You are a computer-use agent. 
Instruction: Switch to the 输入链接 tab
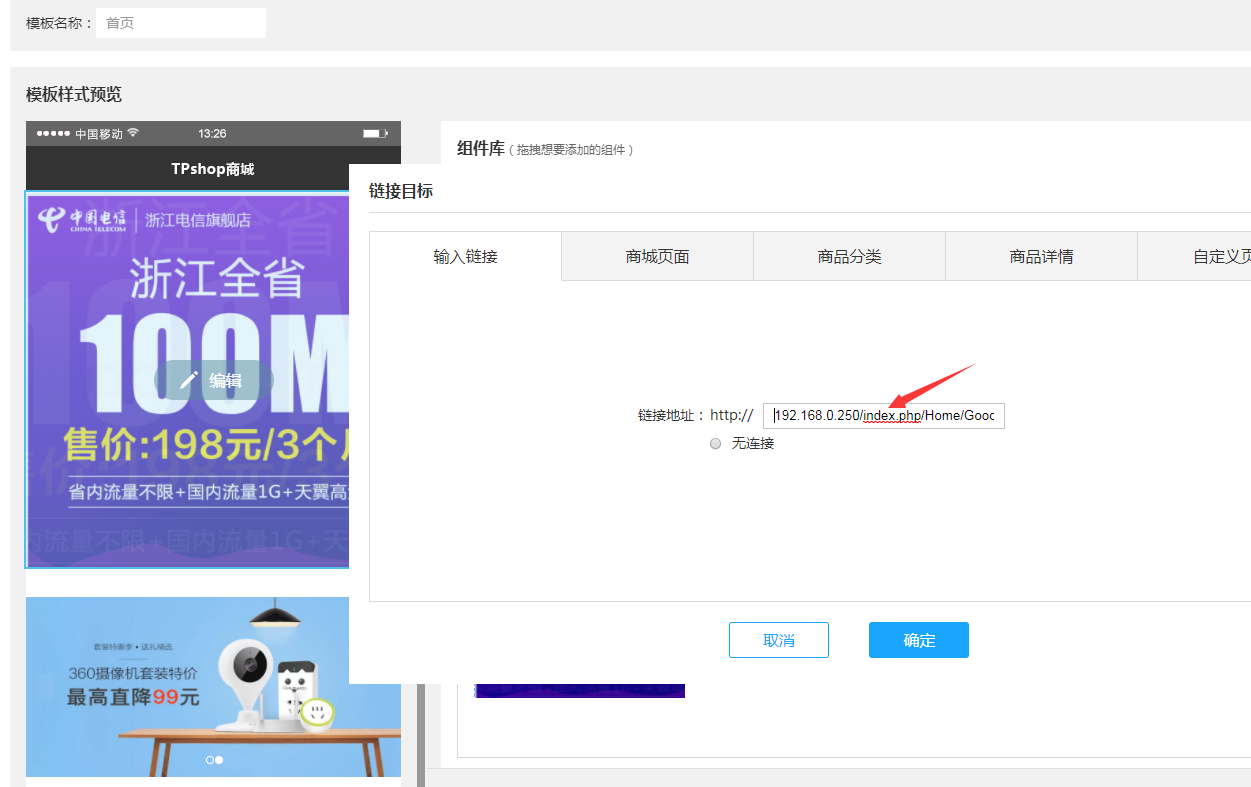pos(465,257)
